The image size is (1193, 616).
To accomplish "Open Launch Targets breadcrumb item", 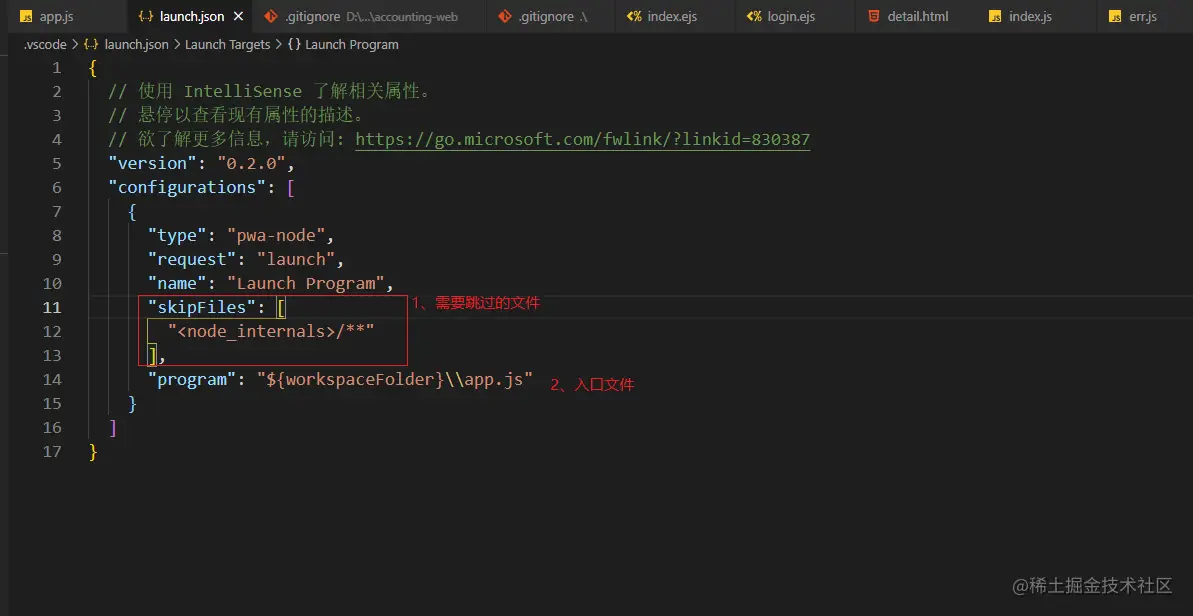I will pos(227,44).
